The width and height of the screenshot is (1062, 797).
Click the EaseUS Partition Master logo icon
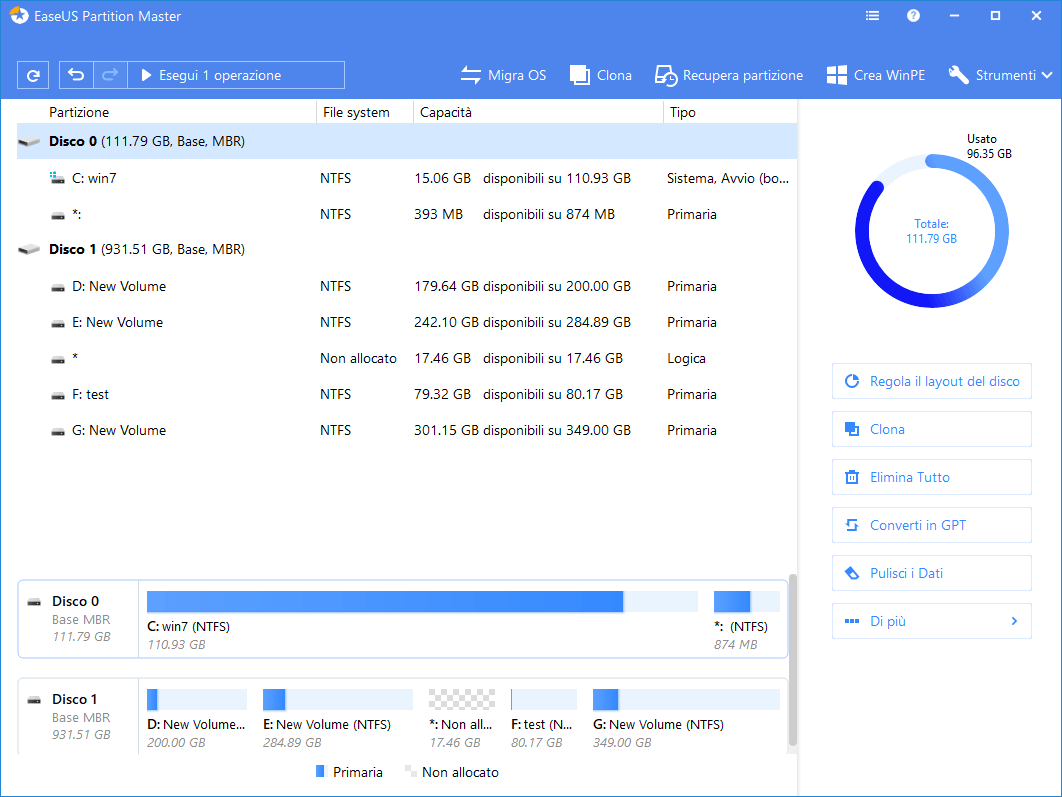[19, 16]
